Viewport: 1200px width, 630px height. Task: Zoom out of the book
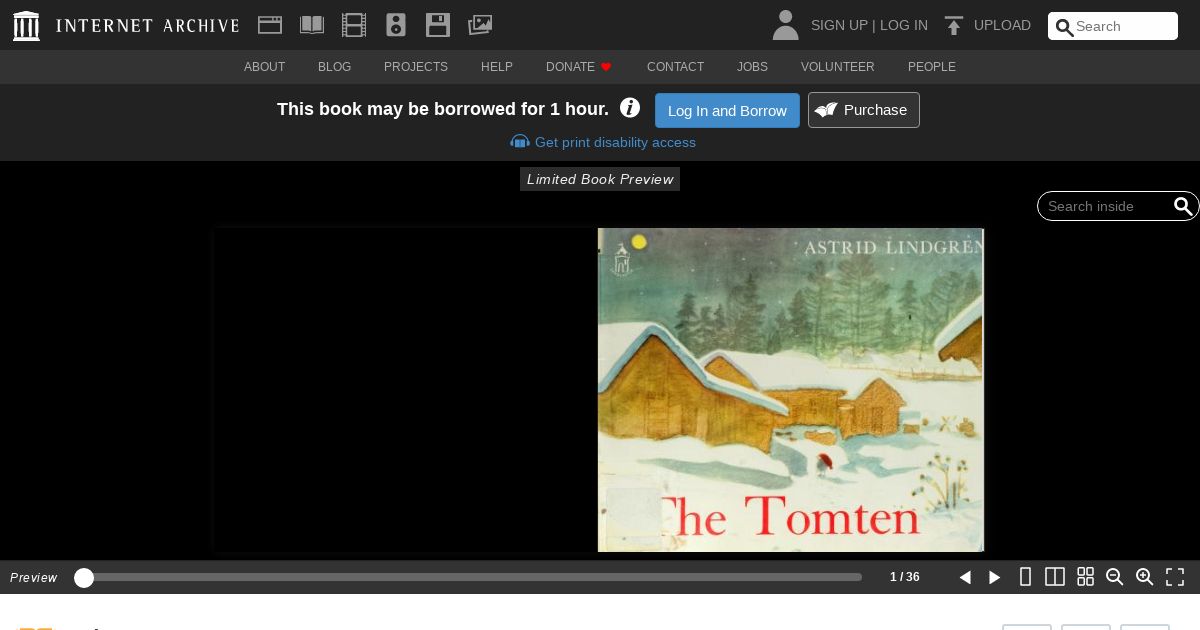coord(1115,577)
